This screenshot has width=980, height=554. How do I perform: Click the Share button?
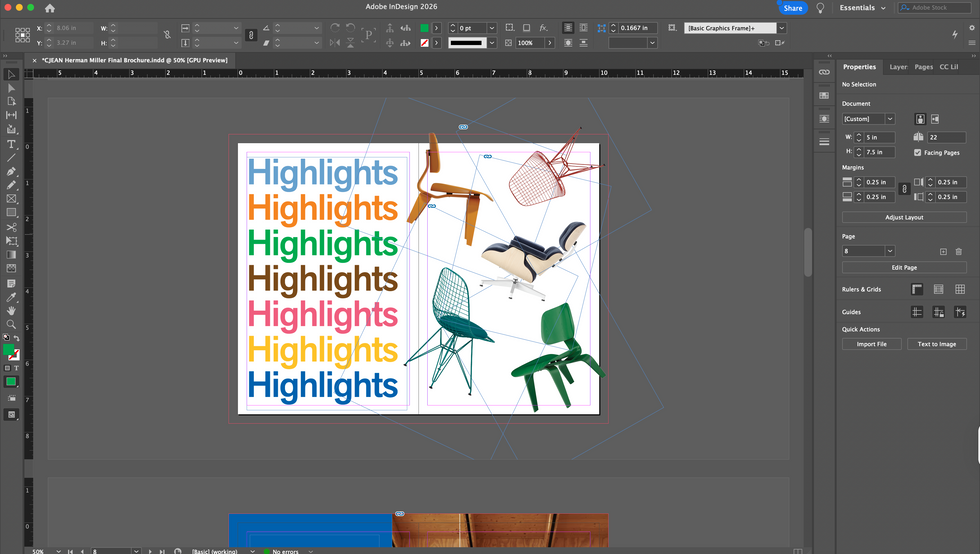[792, 8]
